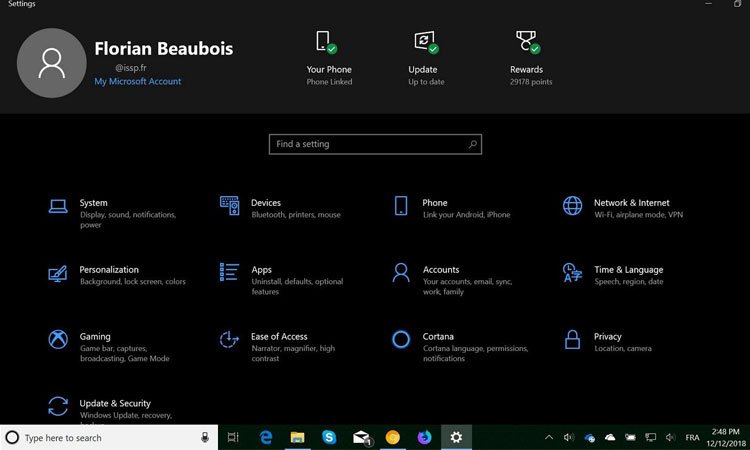Open the Phone settings category

[434, 203]
